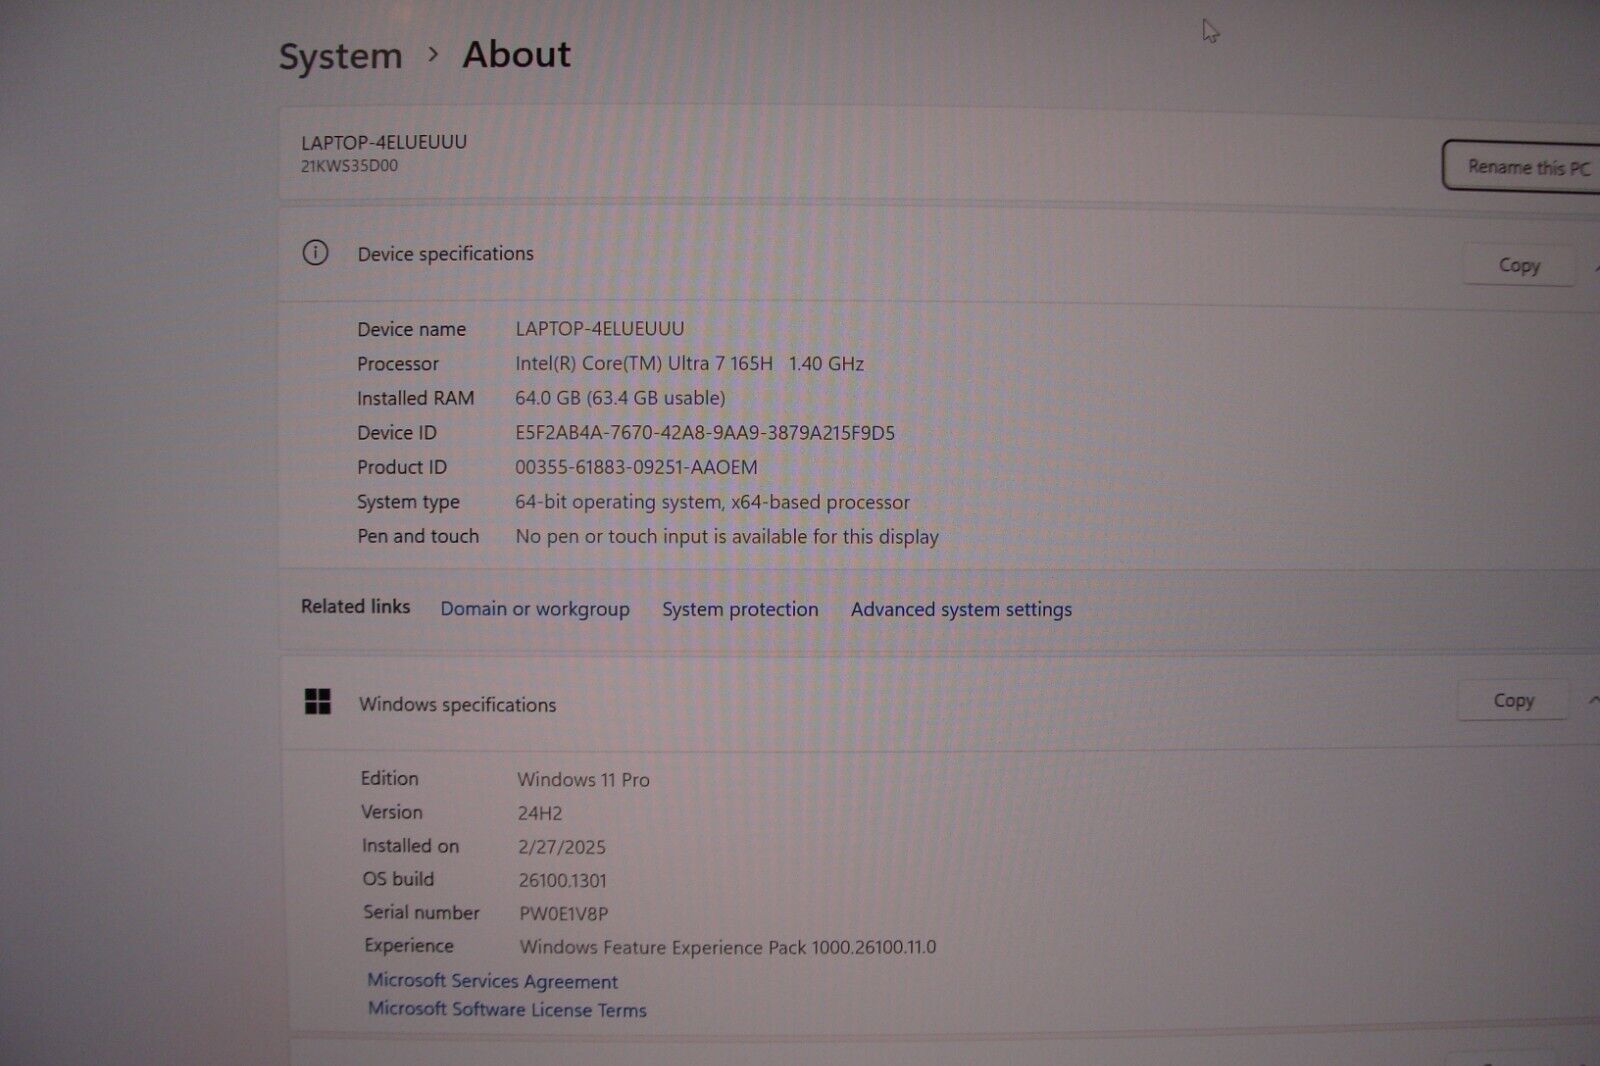
Task: Click the Related links label
Action: tap(356, 606)
